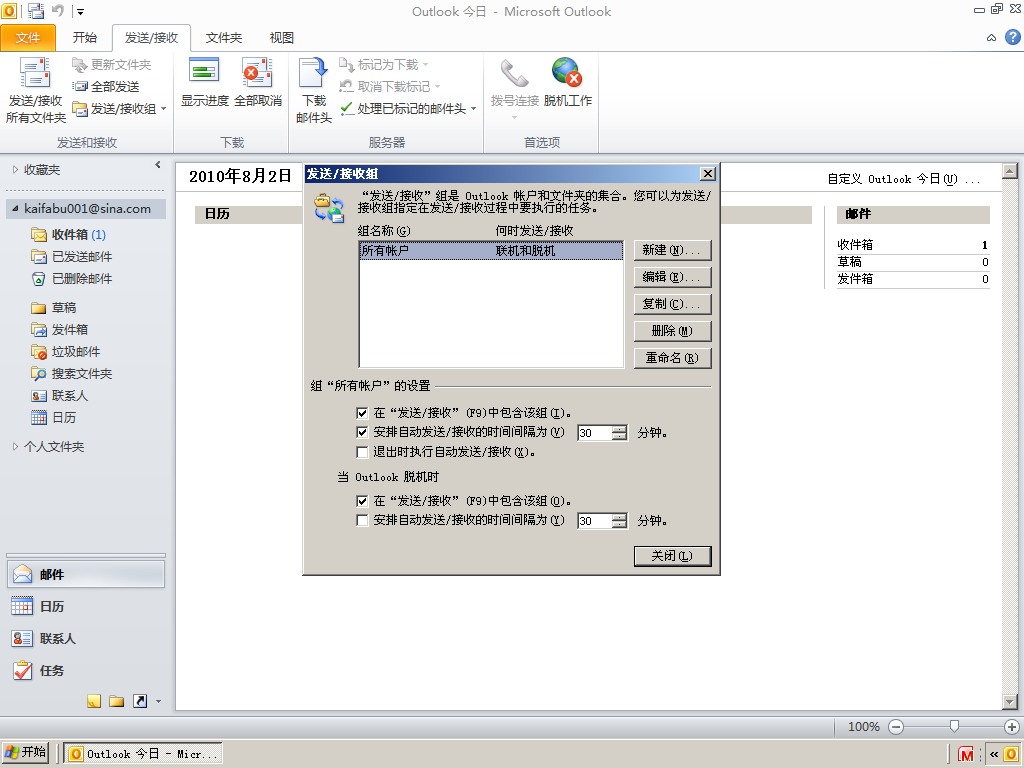Screen dimensions: 1024x768
Task: Click zoom in plus button
Action: point(1012,727)
